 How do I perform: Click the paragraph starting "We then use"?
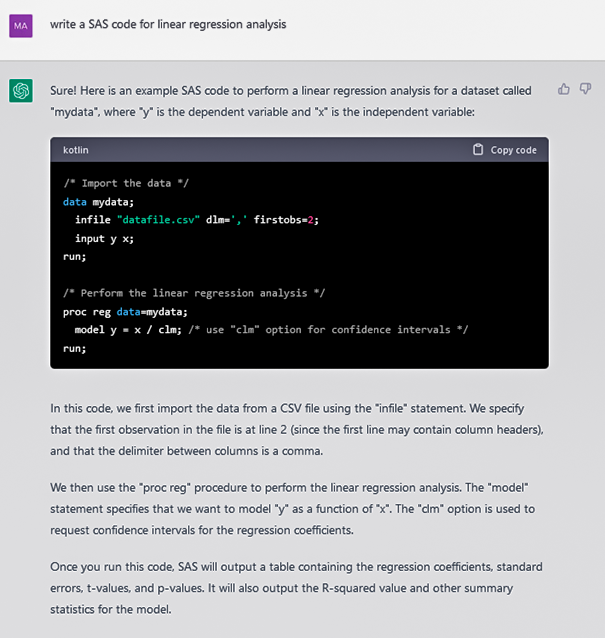293,509
